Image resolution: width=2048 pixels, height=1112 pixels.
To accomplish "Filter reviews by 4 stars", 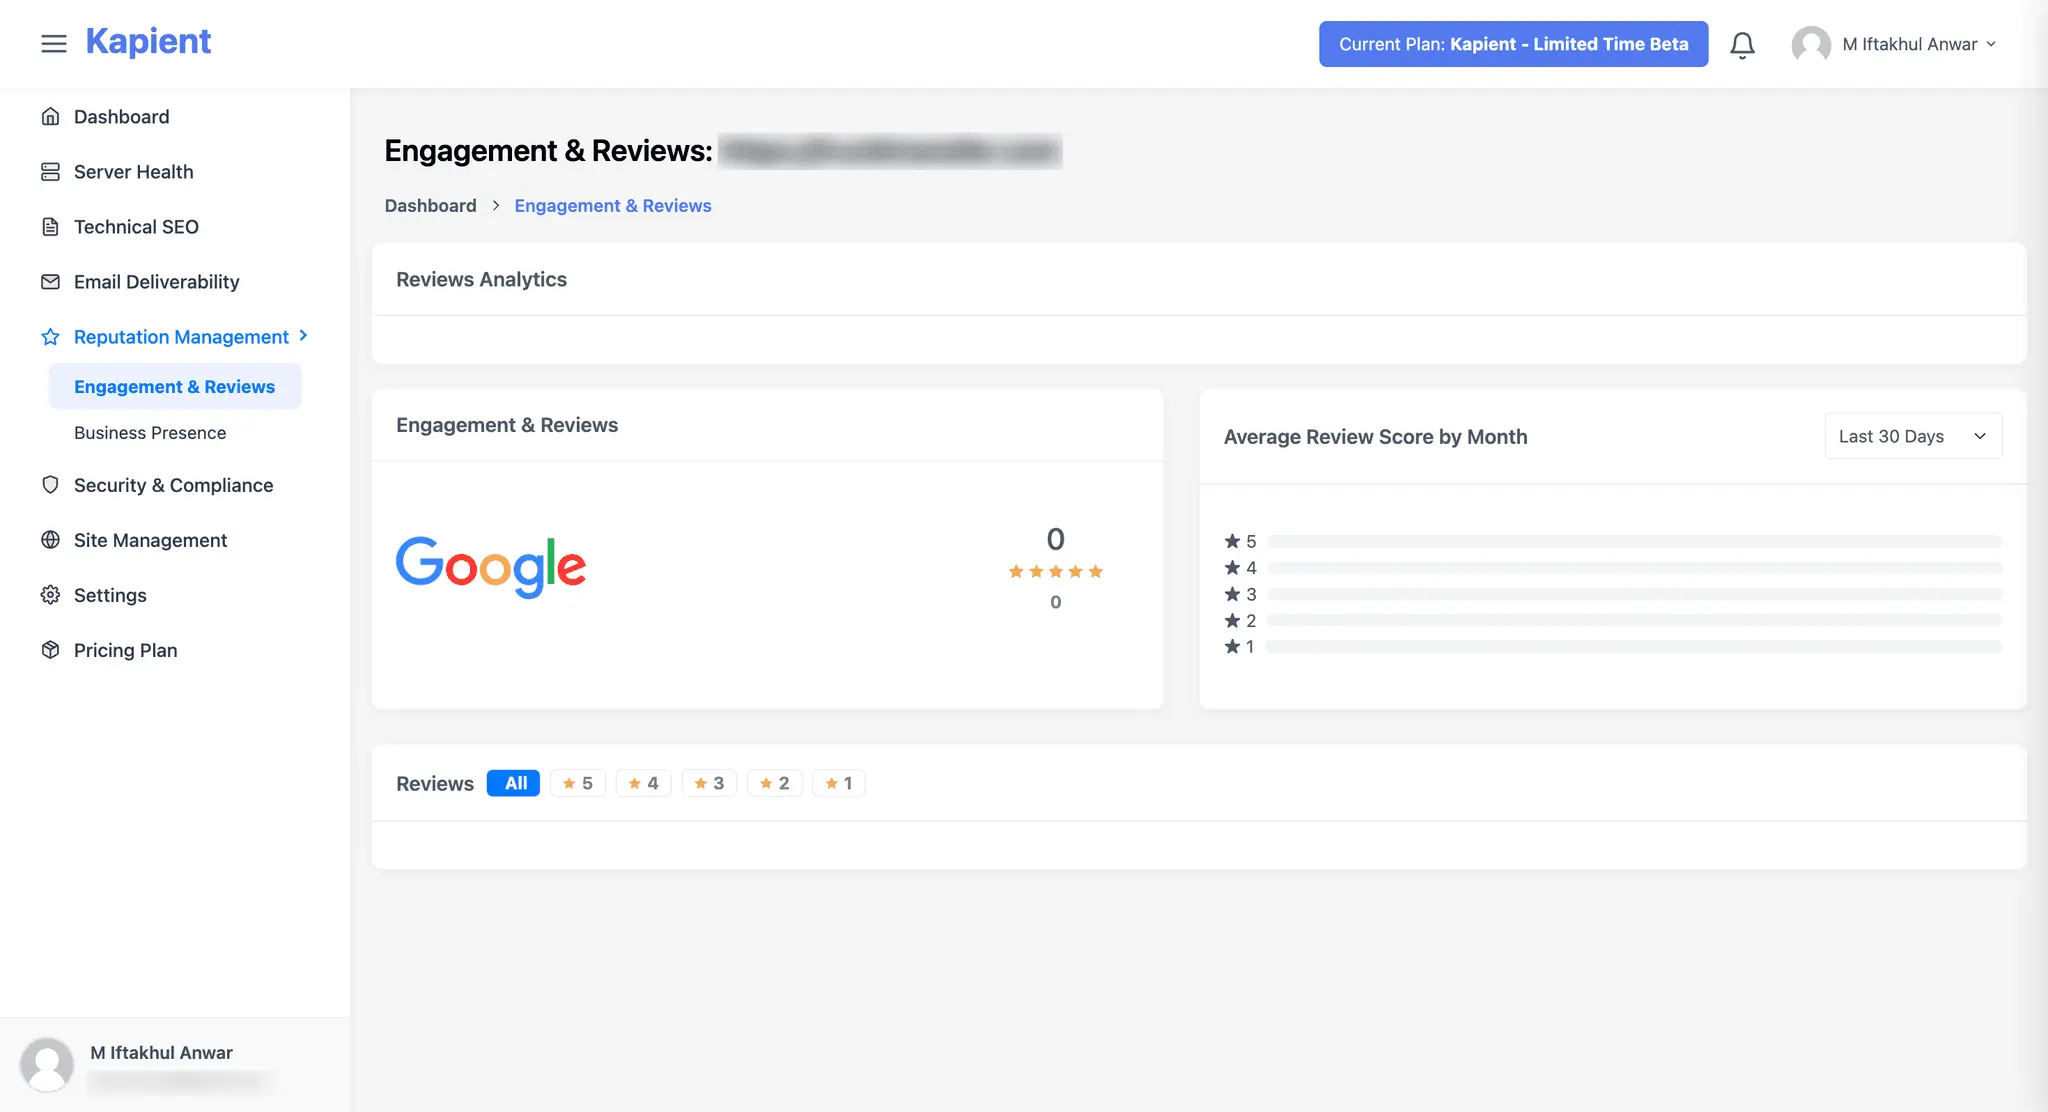I will click(643, 783).
